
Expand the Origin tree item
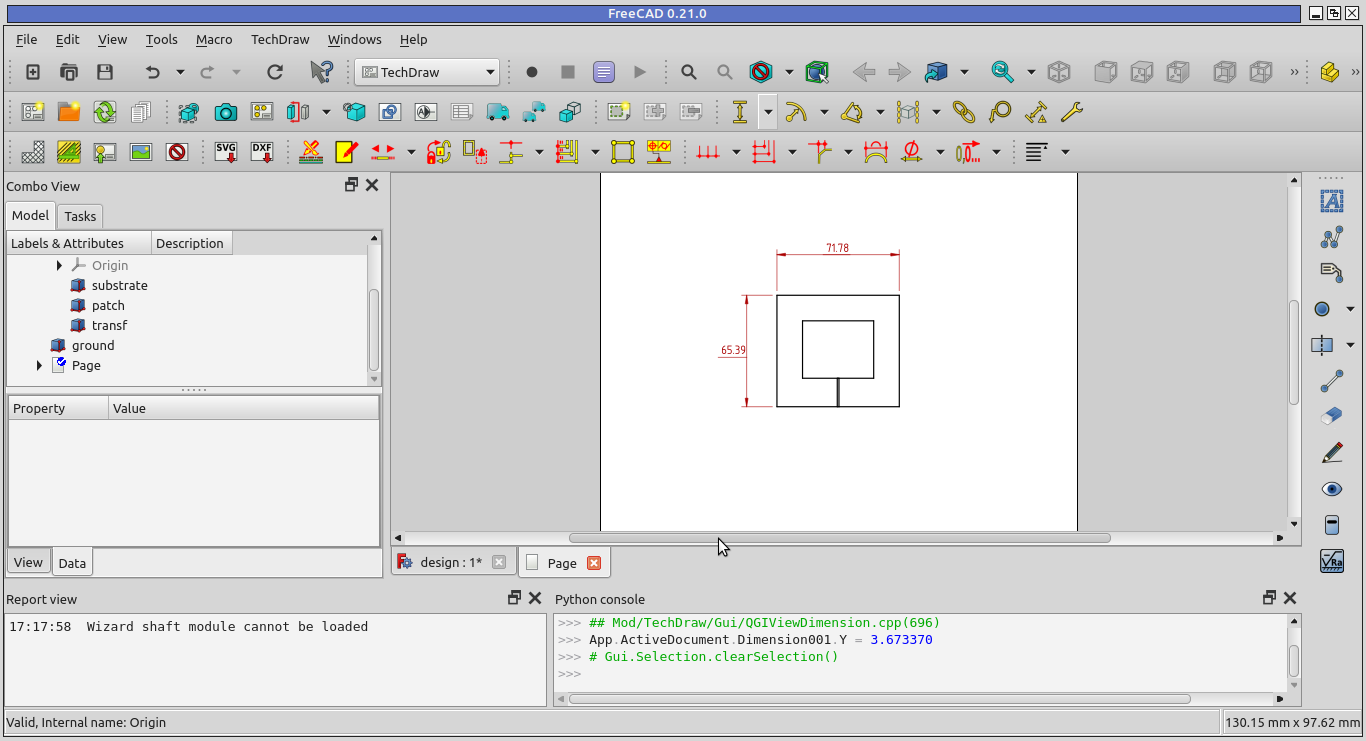click(x=59, y=265)
